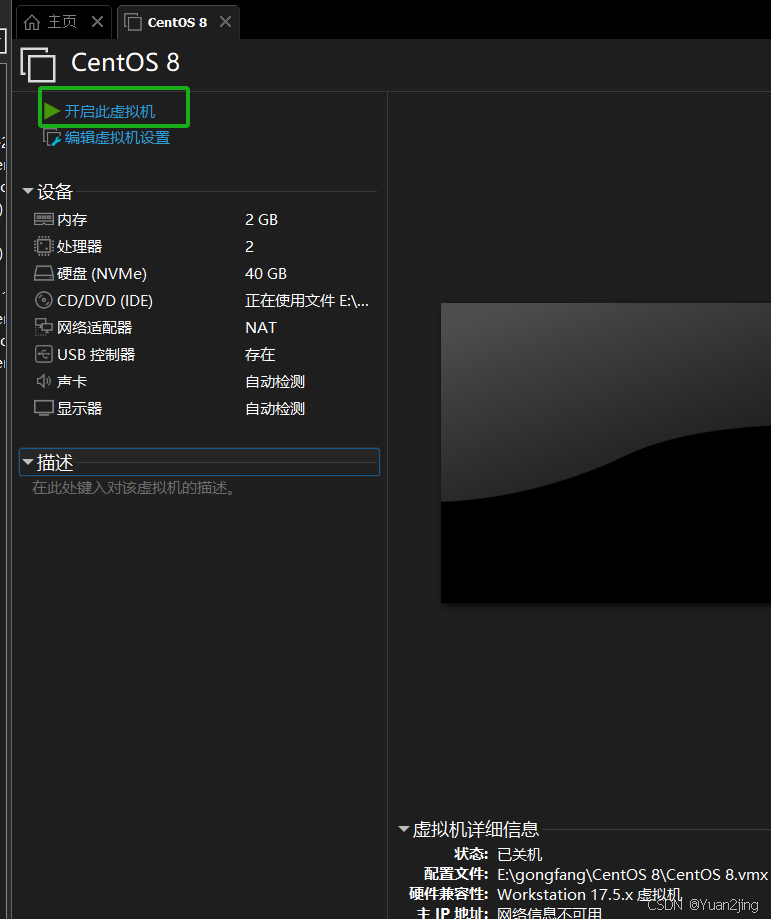Click the display (显示器) monitor icon
Screen dimensions: 771x919
click(44, 409)
